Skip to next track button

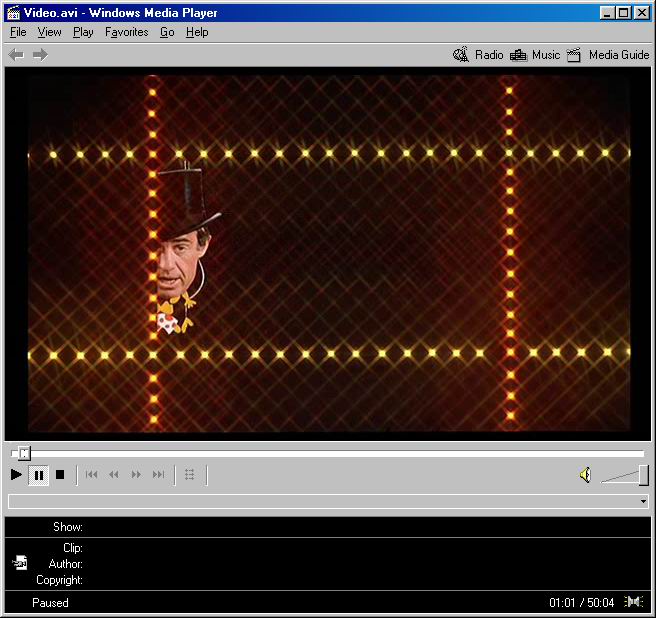pos(159,474)
